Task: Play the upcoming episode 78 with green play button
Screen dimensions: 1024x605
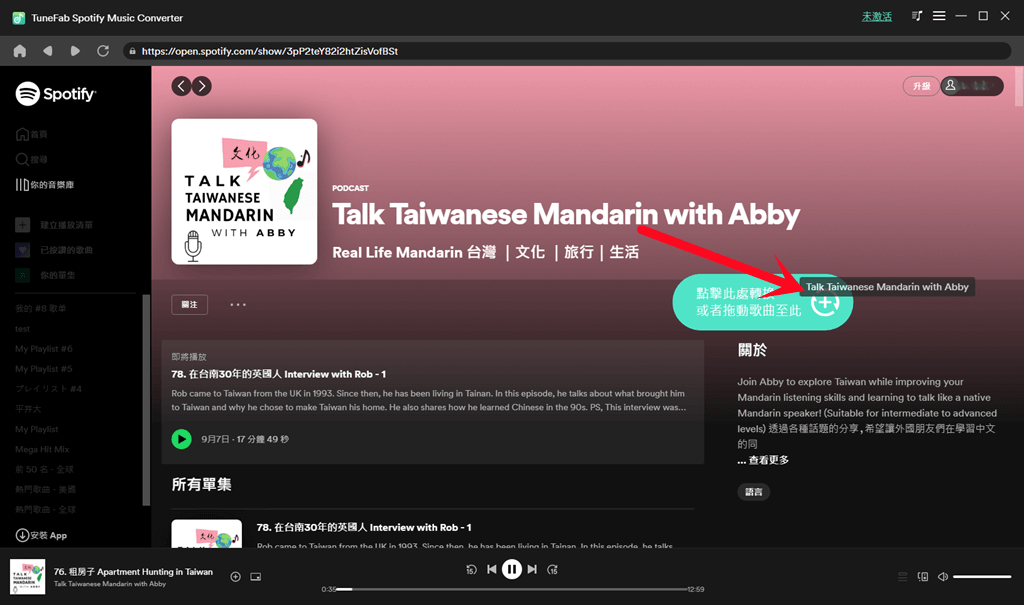Action: [x=182, y=439]
